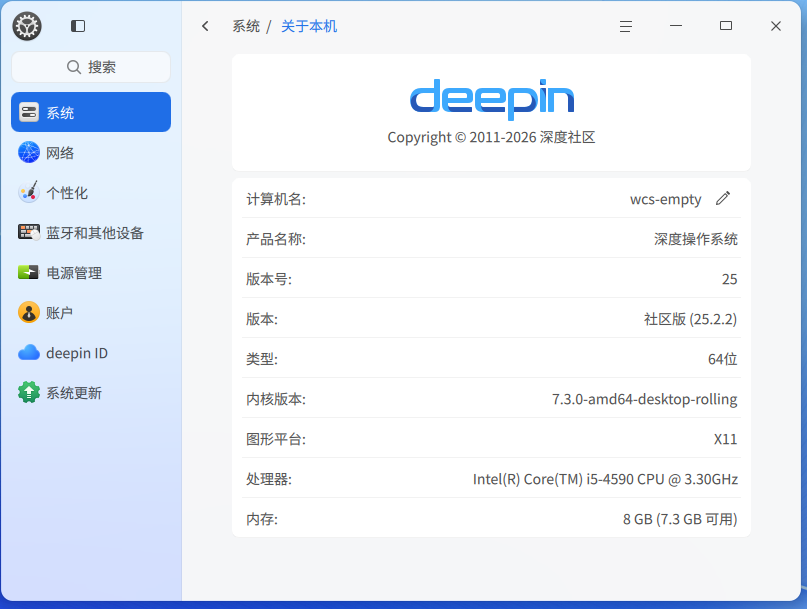Click the 系统 sidebar icon
Image resolution: width=807 pixels, height=609 pixels.
point(29,112)
